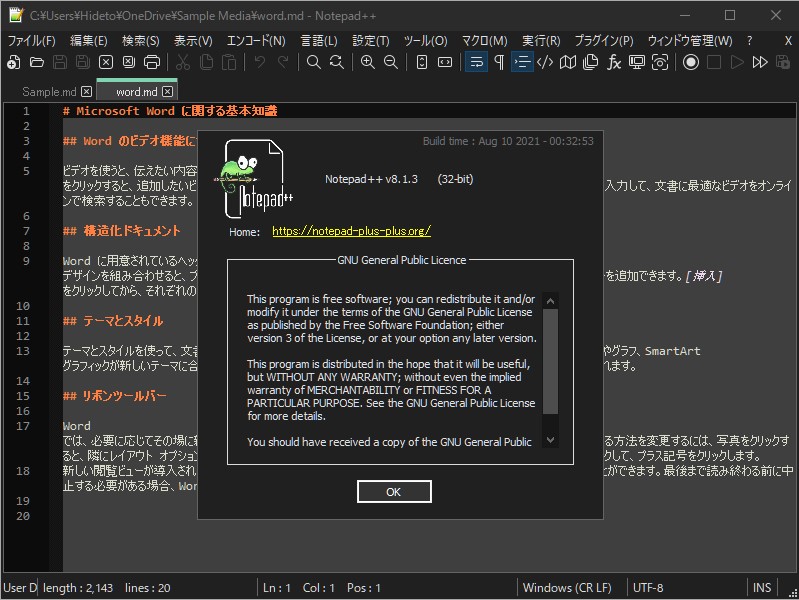Open the ファイル(F) menu
The height and width of the screenshot is (600, 799).
click(x=32, y=41)
